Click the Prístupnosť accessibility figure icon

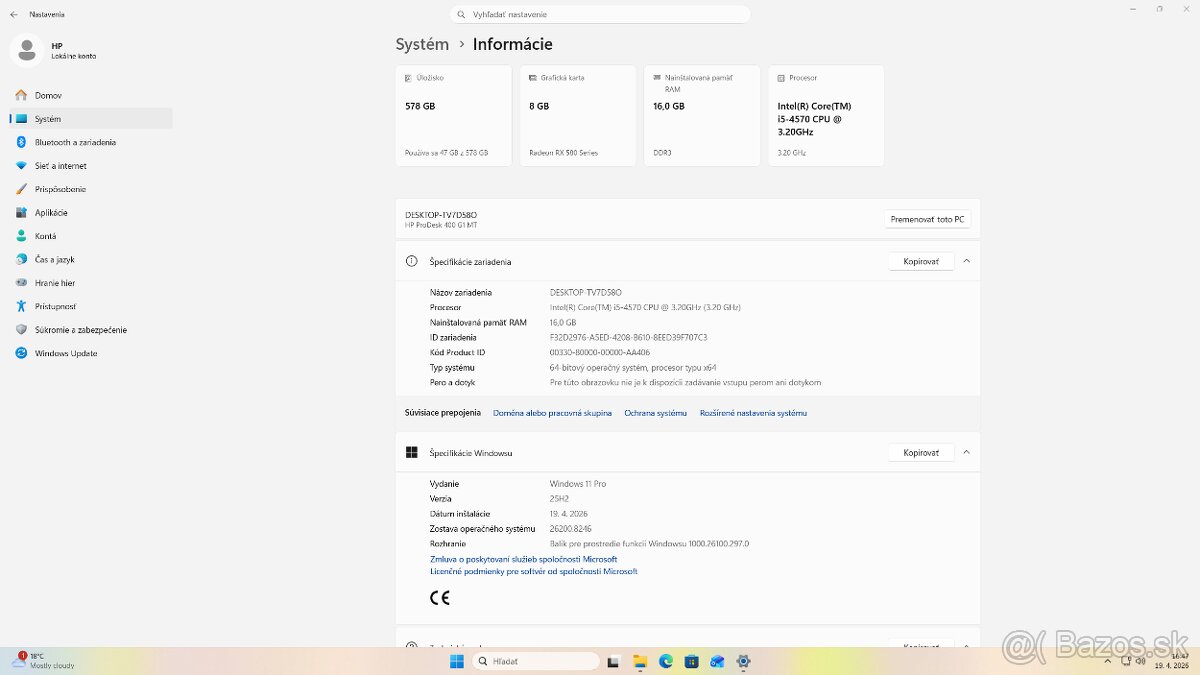(x=21, y=306)
